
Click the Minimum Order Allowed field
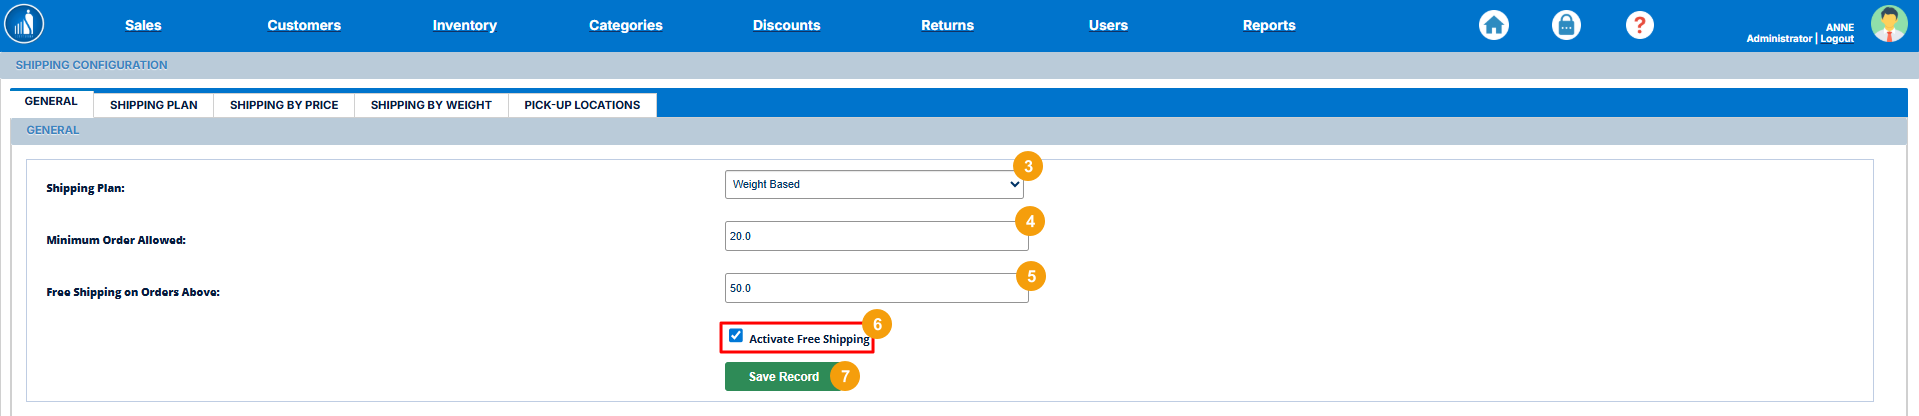click(x=875, y=236)
